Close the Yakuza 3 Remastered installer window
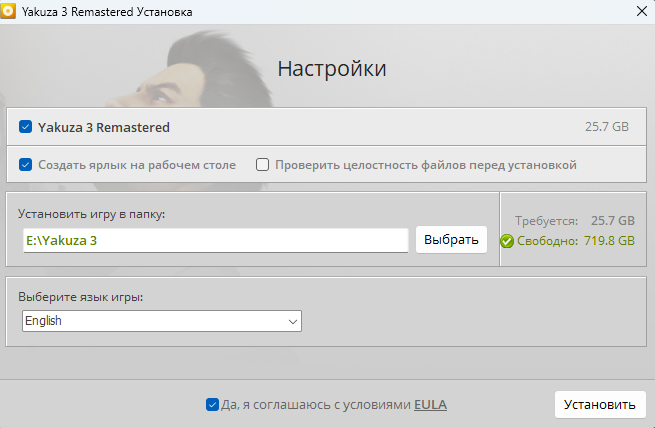Screen dimensions: 655x428 pos(642,11)
